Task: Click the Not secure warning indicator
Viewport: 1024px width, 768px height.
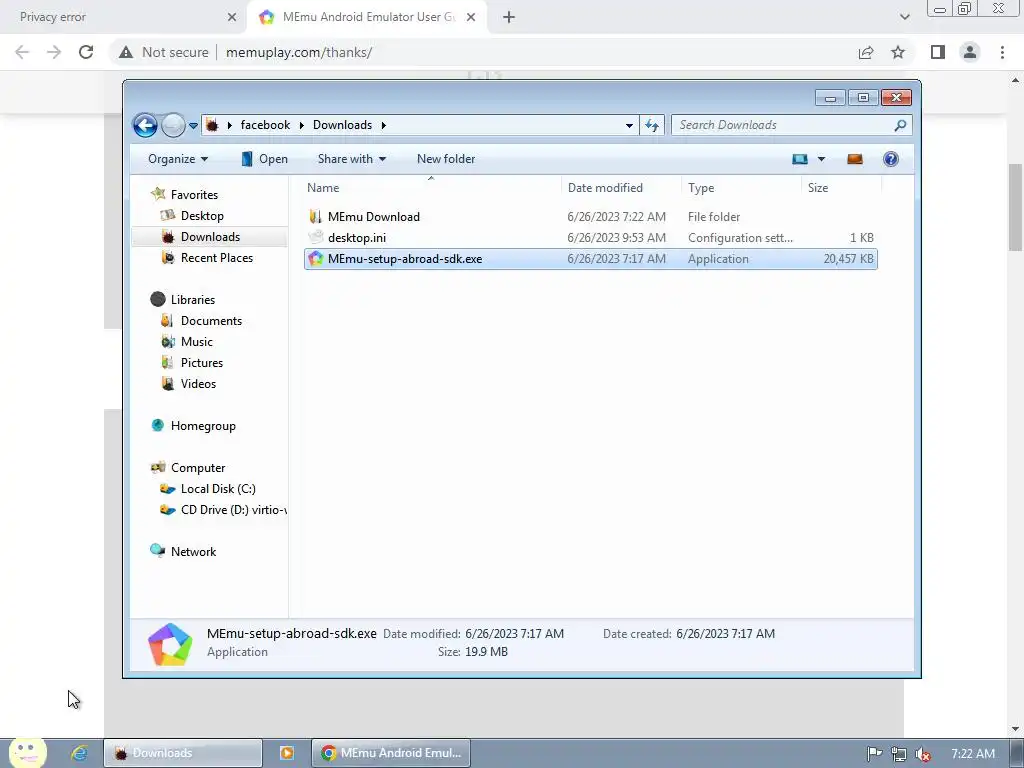Action: 164,52
